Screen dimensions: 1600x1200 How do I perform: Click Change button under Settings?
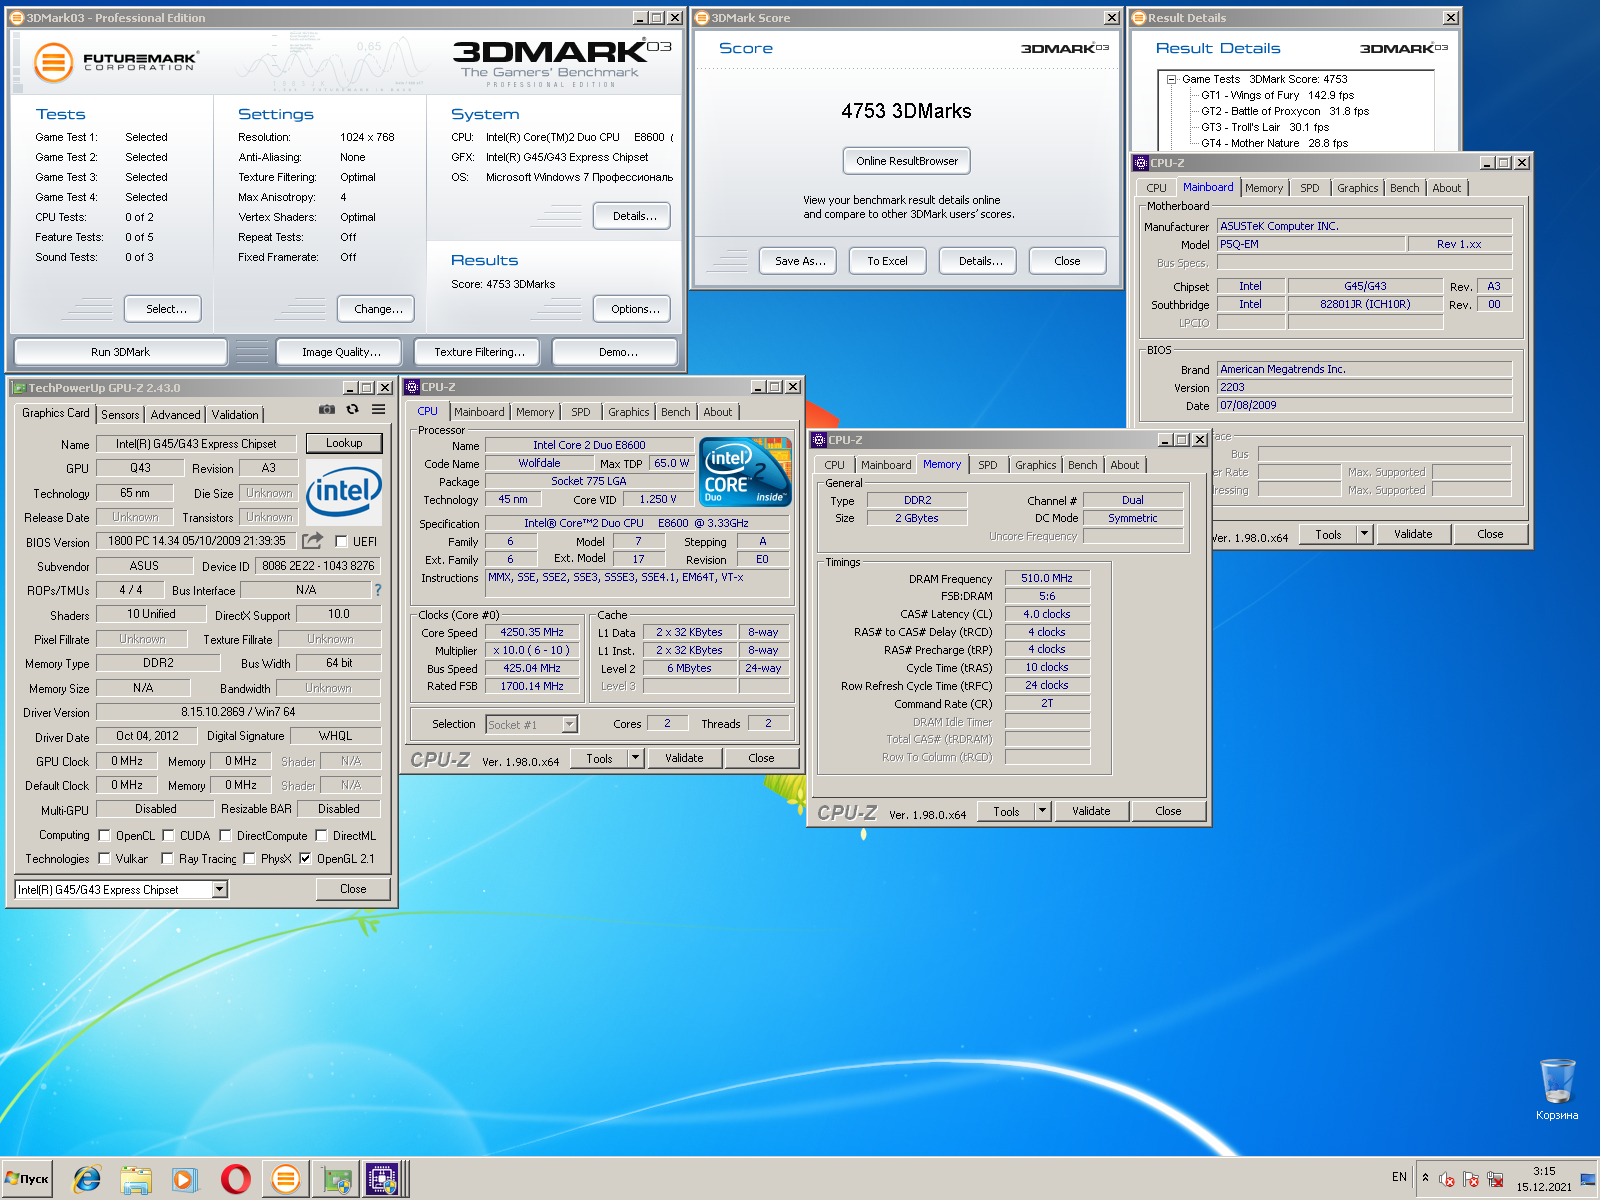(x=378, y=309)
